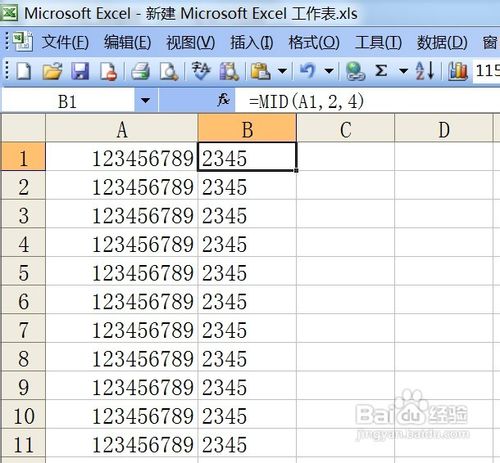Select row 11 by its row header
This screenshot has width=500, height=463.
coord(23,444)
